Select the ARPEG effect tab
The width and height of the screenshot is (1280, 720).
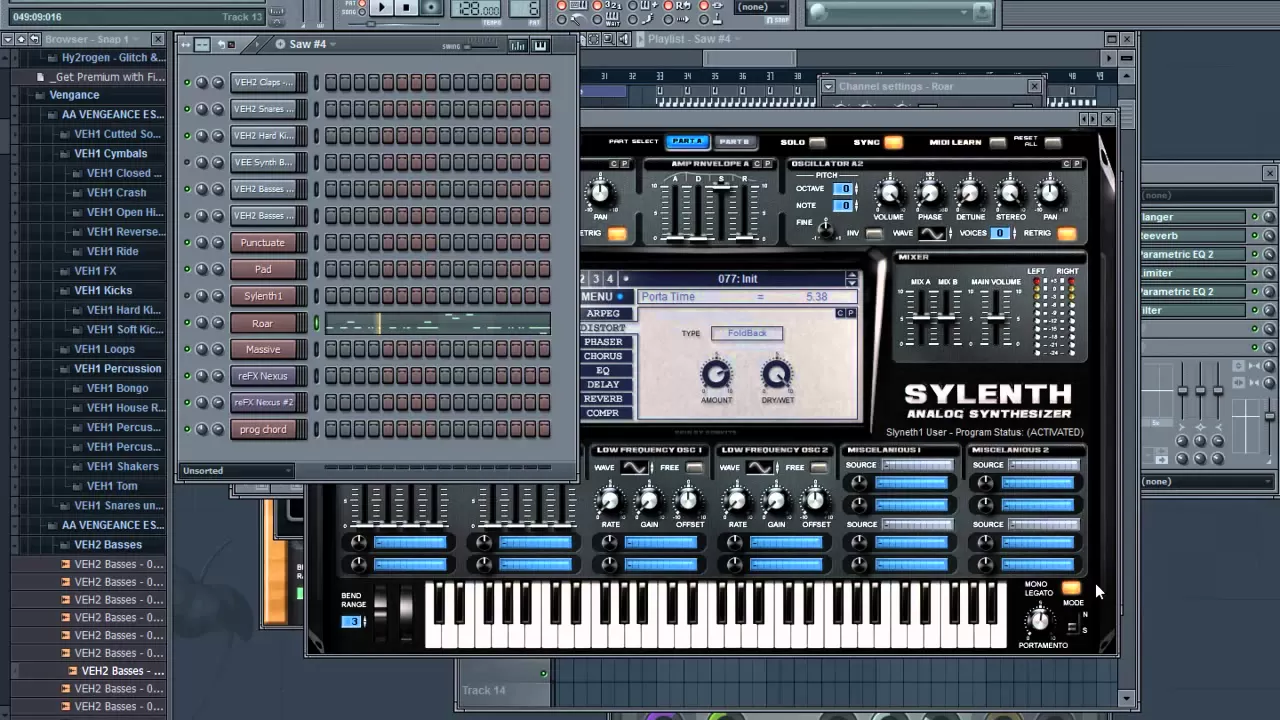tap(603, 313)
